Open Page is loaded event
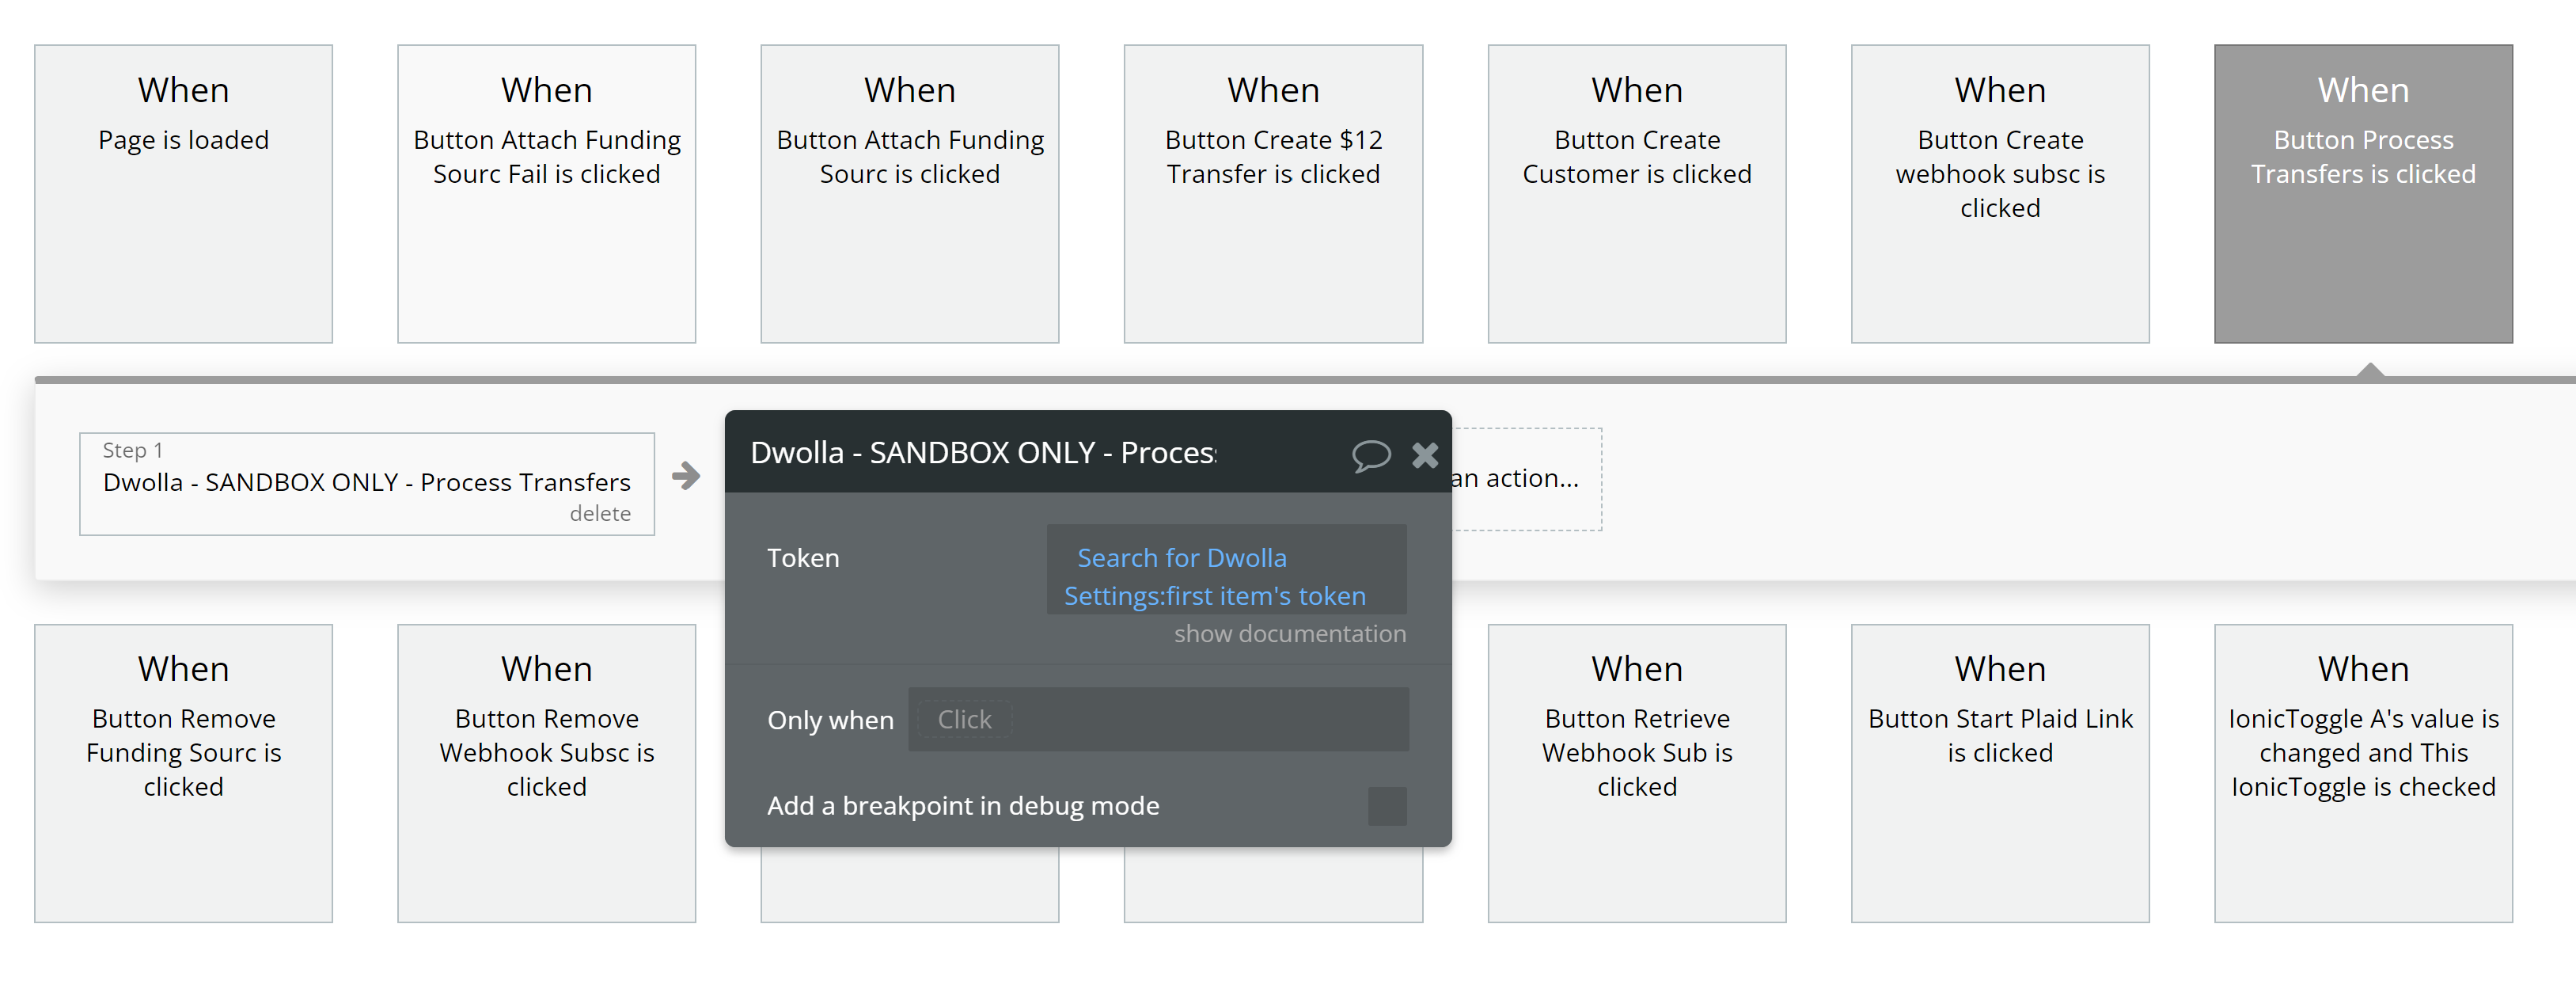The width and height of the screenshot is (2576, 981). pos(183,193)
